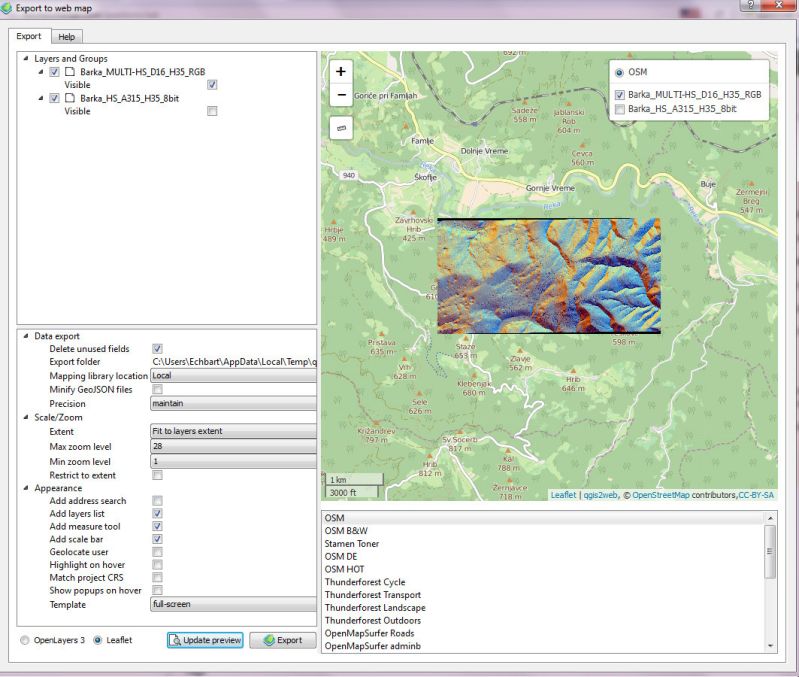The image size is (799, 677).
Task: Activate the measure tool on map
Action: (x=341, y=128)
